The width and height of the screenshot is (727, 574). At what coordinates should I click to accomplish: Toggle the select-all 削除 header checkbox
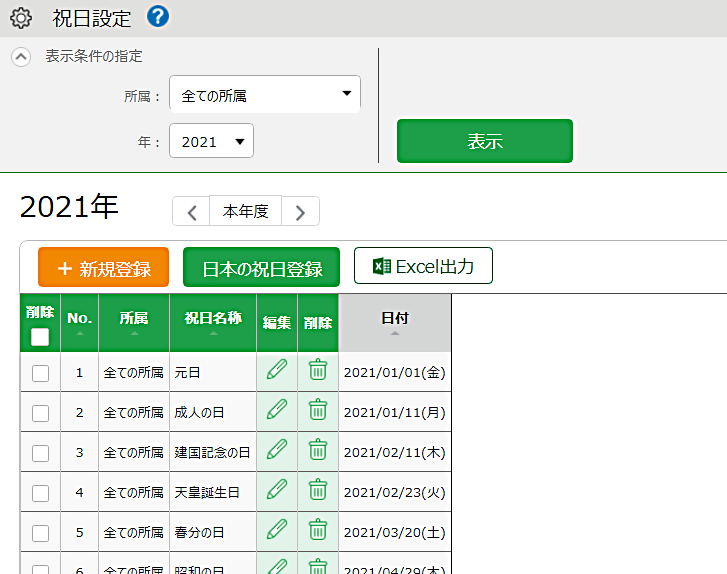click(x=40, y=337)
